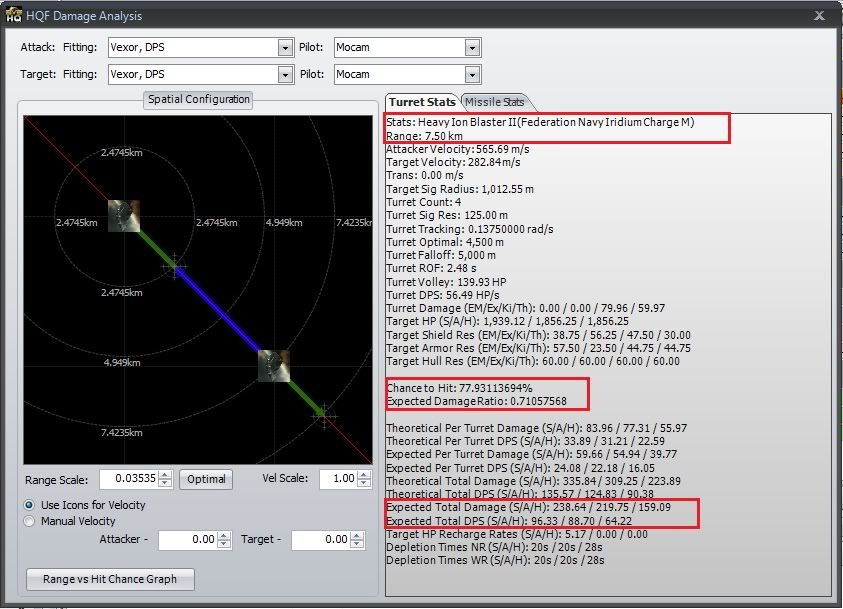Increase Vel Scale with up arrow
Screen dimensions: 843x609
click(365, 475)
